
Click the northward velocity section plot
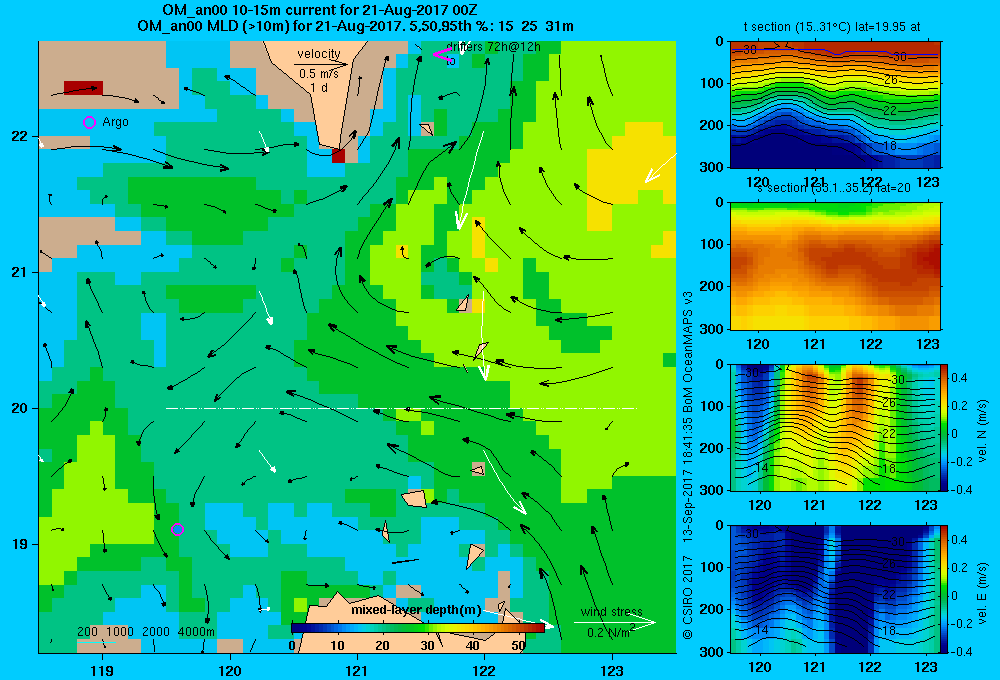click(x=834, y=427)
